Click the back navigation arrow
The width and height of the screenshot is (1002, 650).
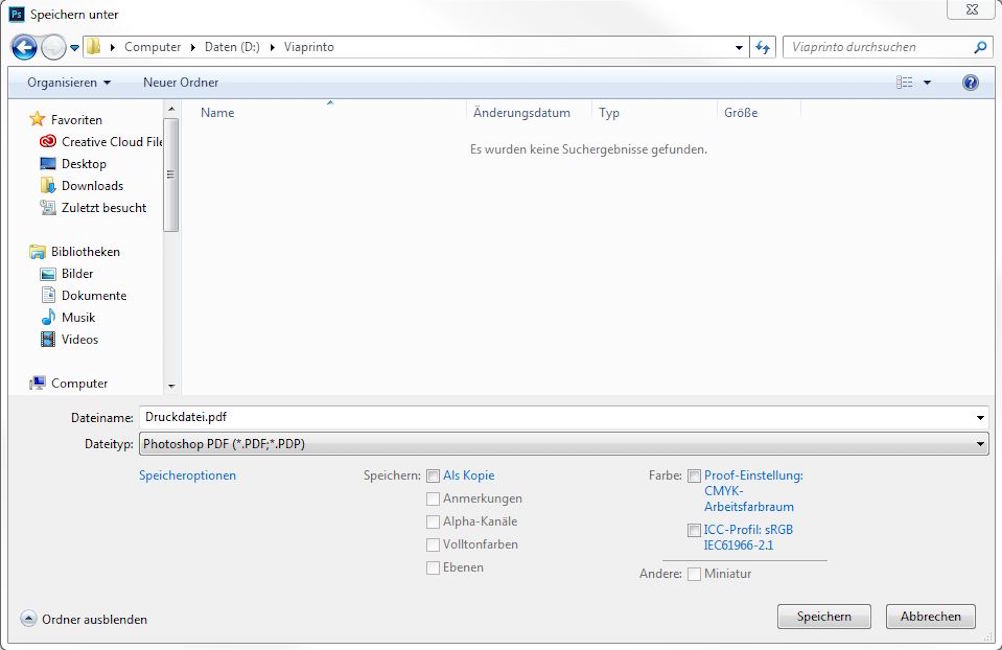point(24,47)
